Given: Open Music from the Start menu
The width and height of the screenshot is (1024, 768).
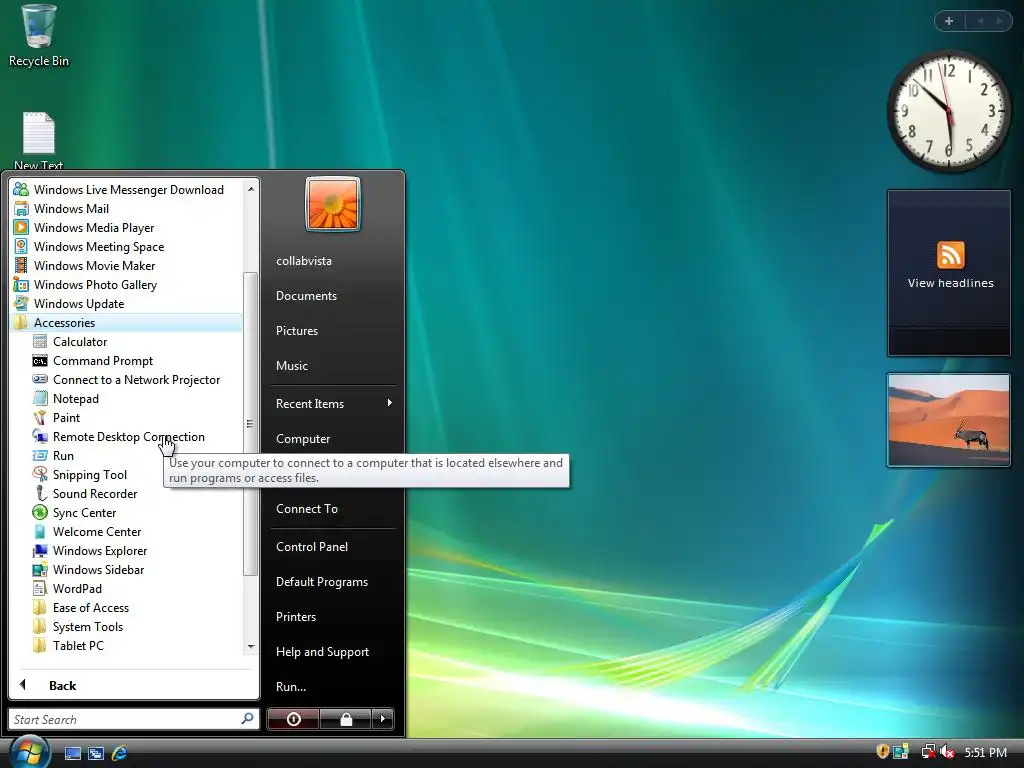Looking at the screenshot, I should (292, 366).
